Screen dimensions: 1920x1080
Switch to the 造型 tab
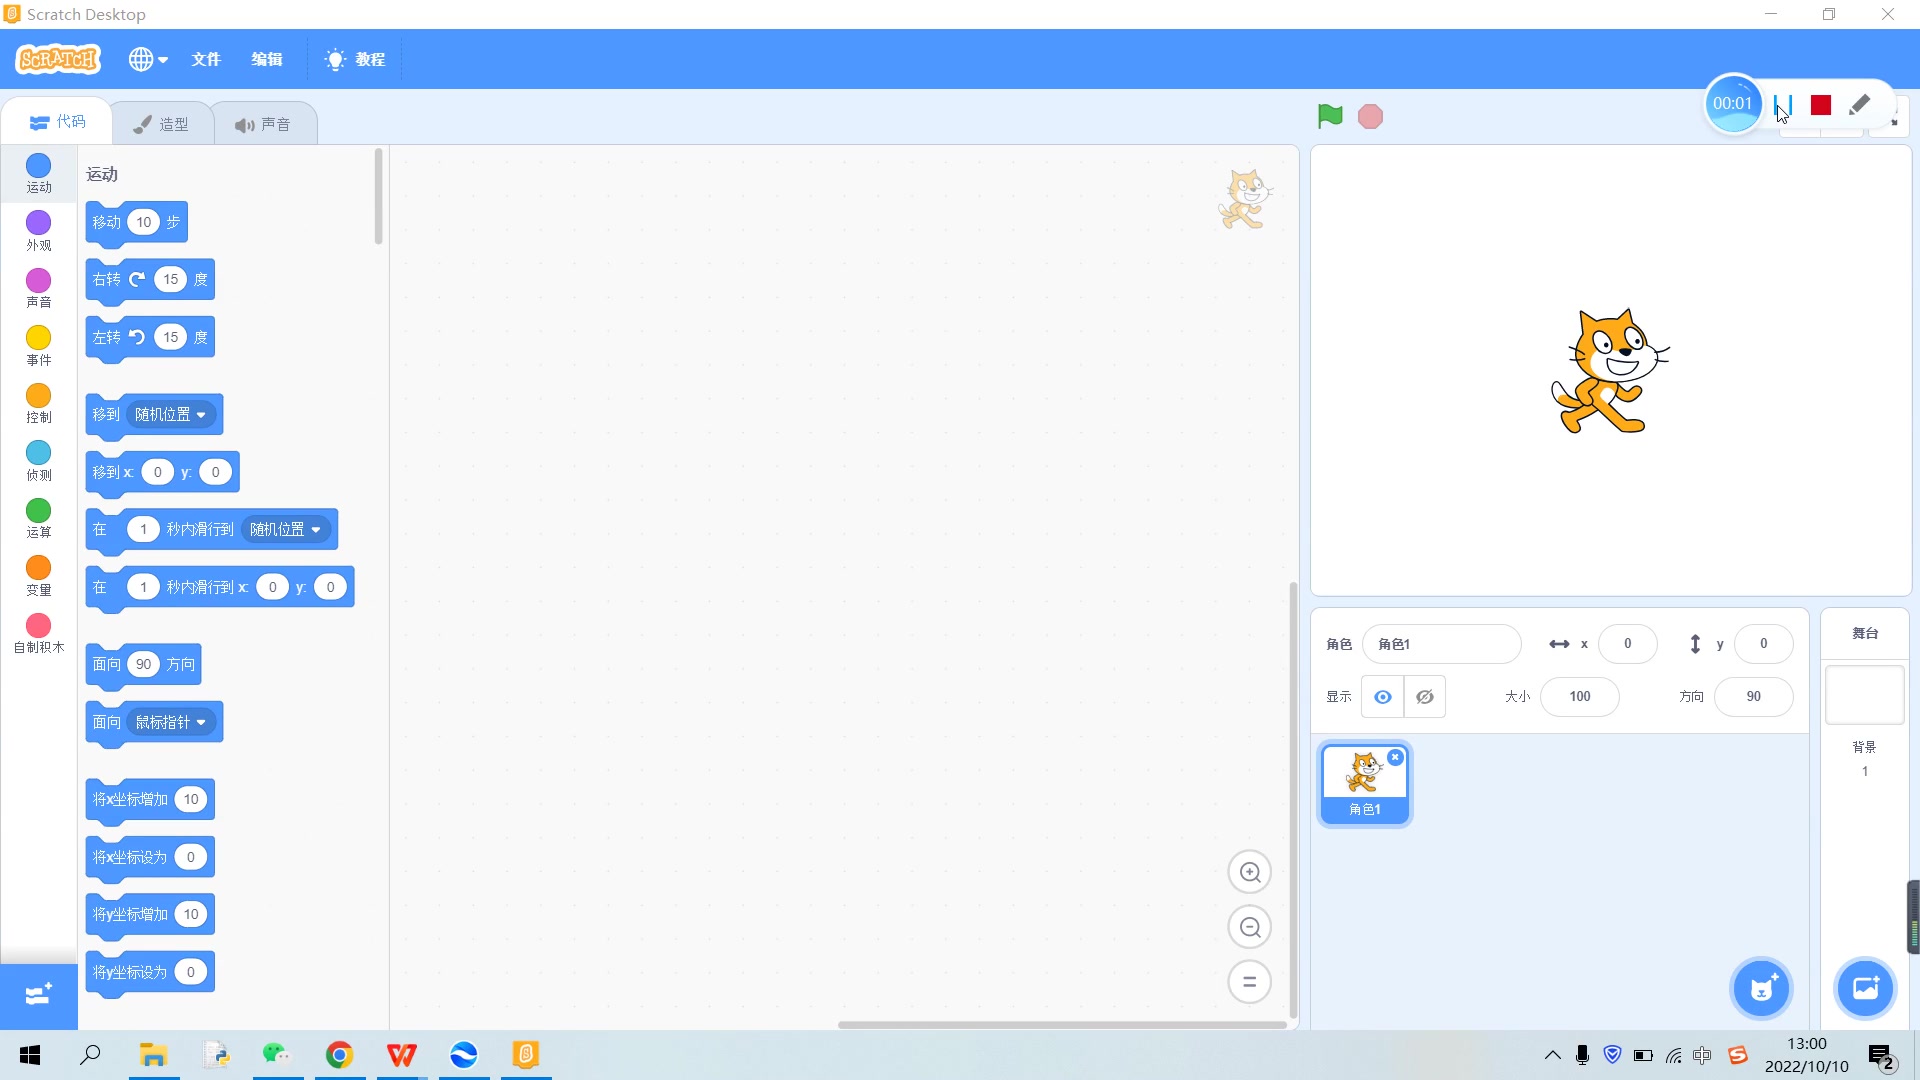(162, 124)
